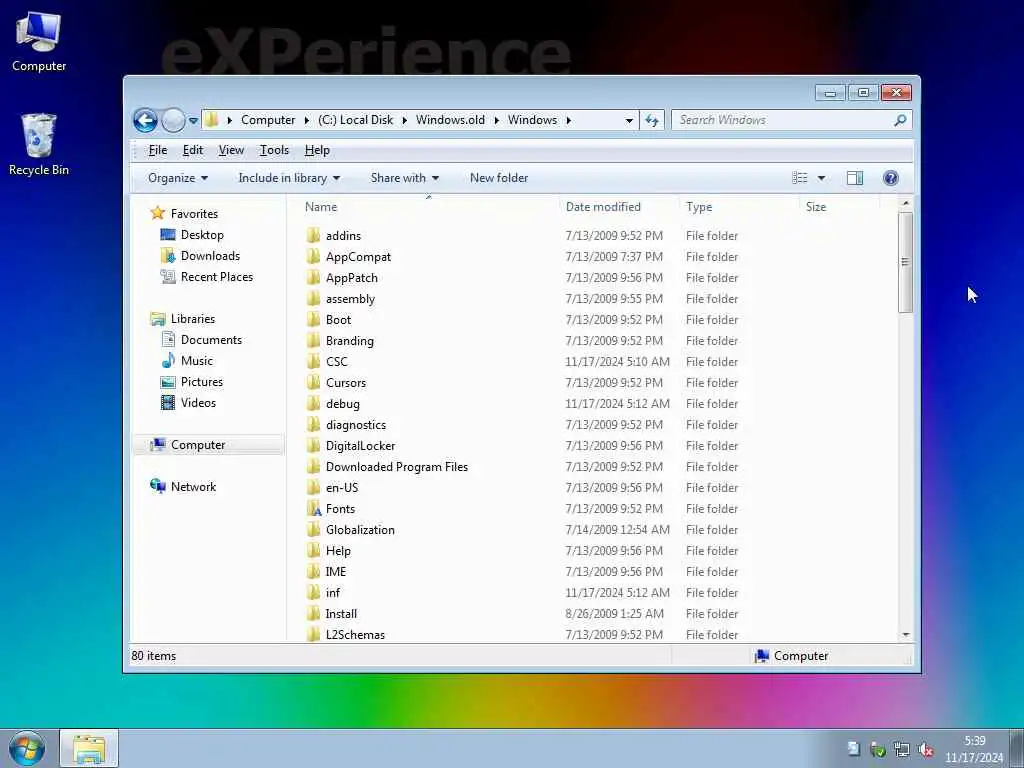The image size is (1024, 768).
Task: Select Favorites in the navigation pane
Action: pos(194,214)
